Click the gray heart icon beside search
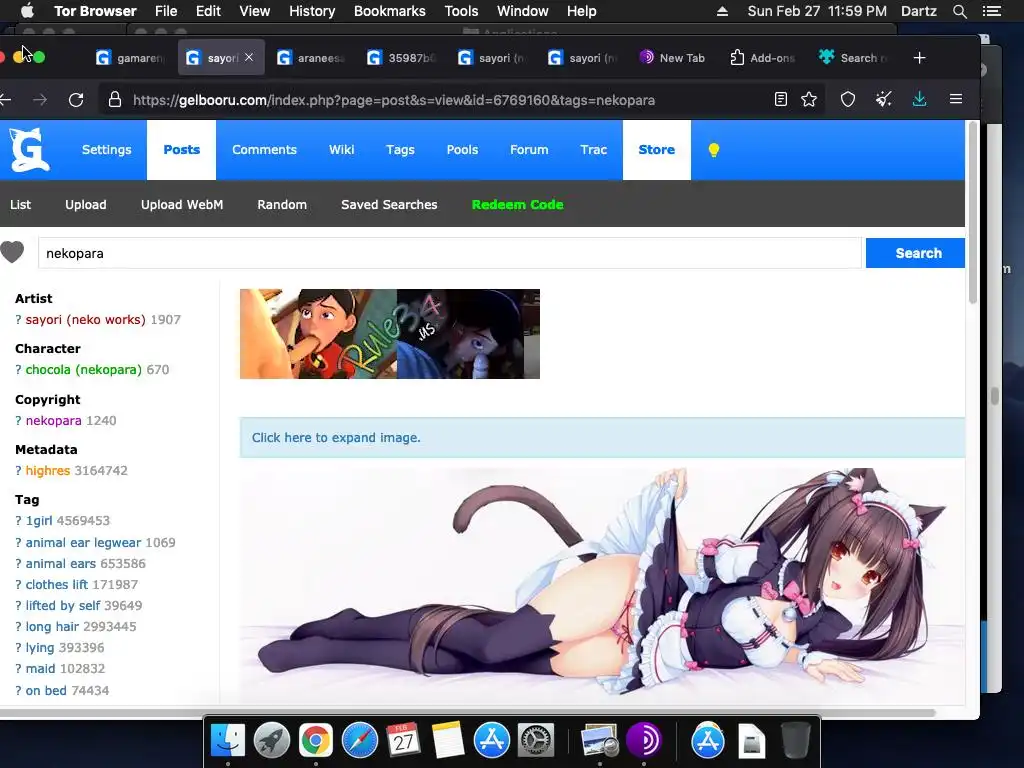This screenshot has height=768, width=1024. click(12, 252)
